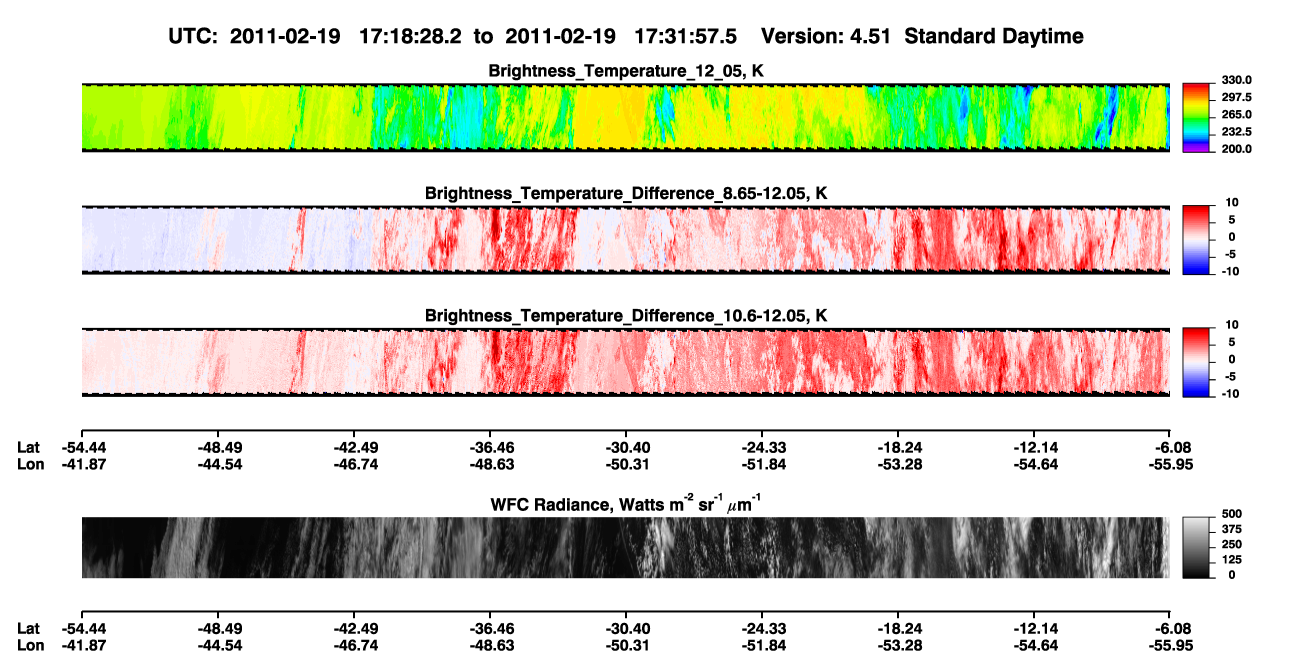Click latitude -48.49 under the 10.6-12.05 panel
This screenshot has height=667, width=1300.
click(x=218, y=447)
